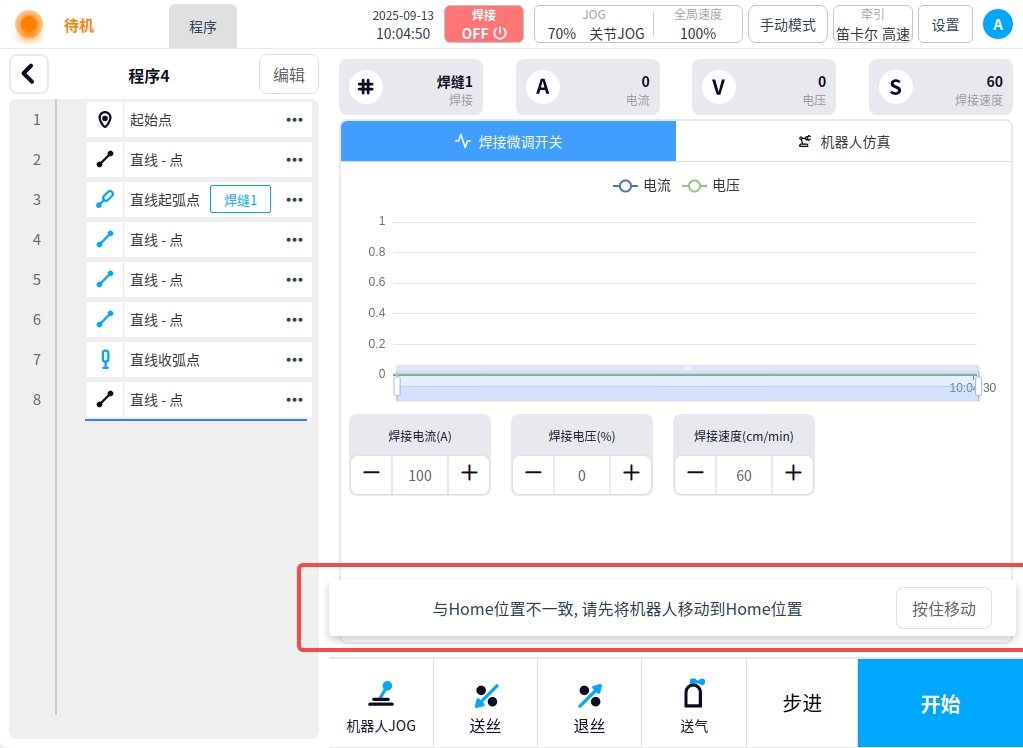This screenshot has width=1023, height=748.
Task: Click the chart timeline range slider handle
Action: tap(397, 386)
